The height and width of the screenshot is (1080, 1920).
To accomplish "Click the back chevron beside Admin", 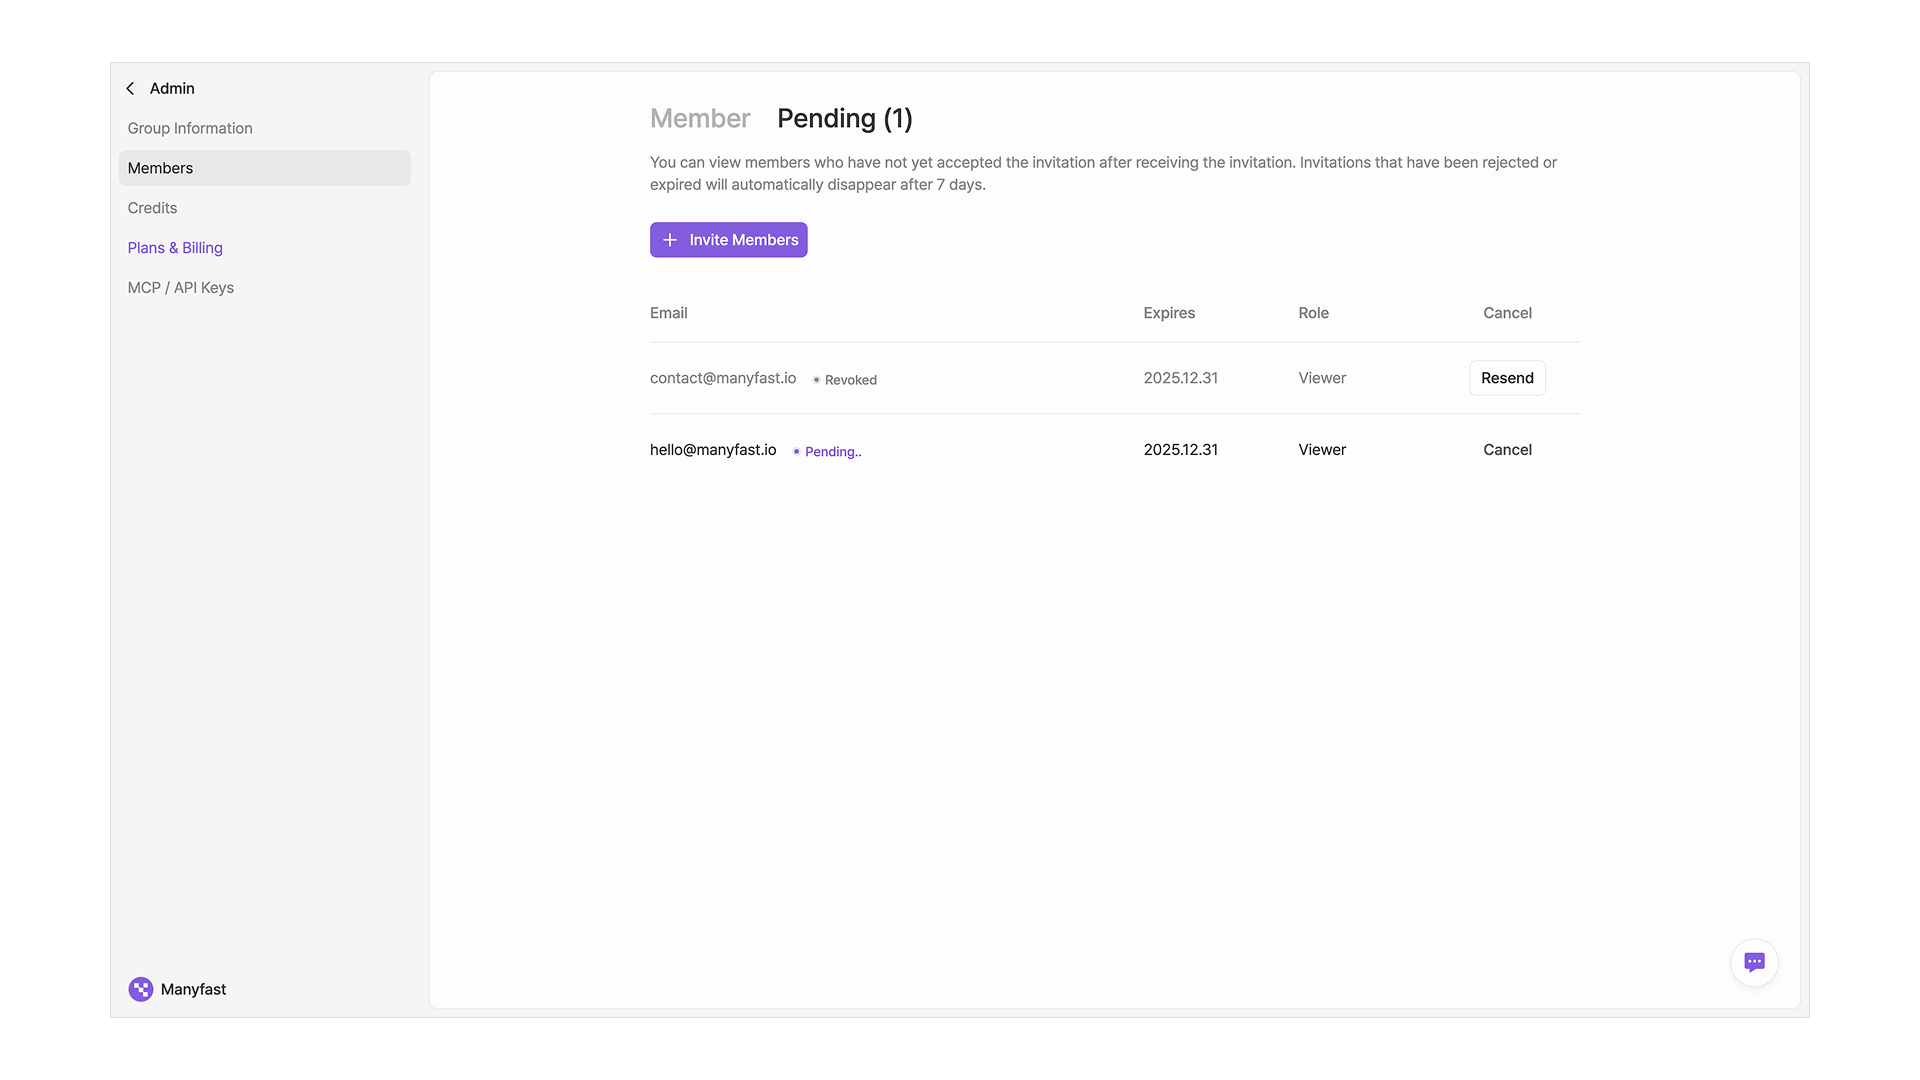I will (130, 89).
